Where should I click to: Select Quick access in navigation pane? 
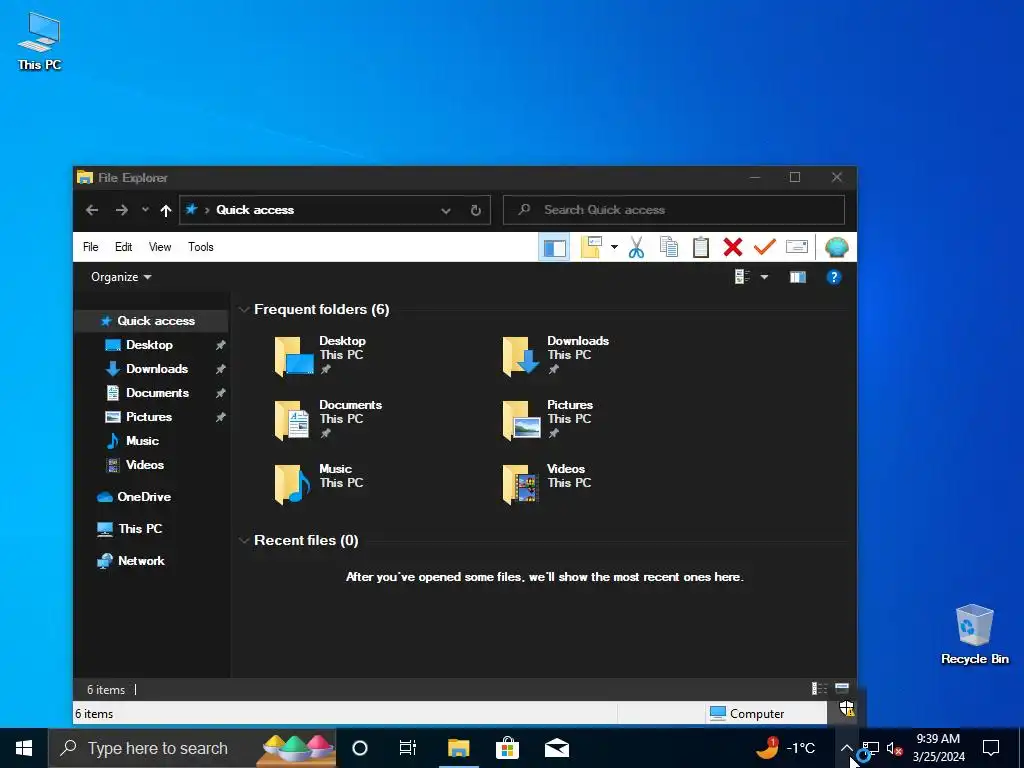(152, 321)
